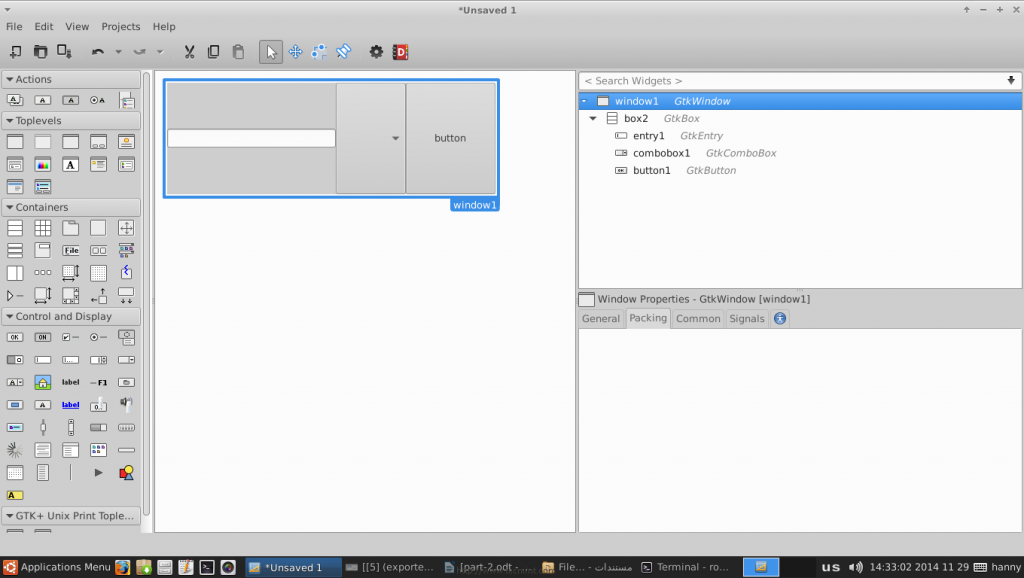Open Preferences with the gear icon

tap(376, 52)
